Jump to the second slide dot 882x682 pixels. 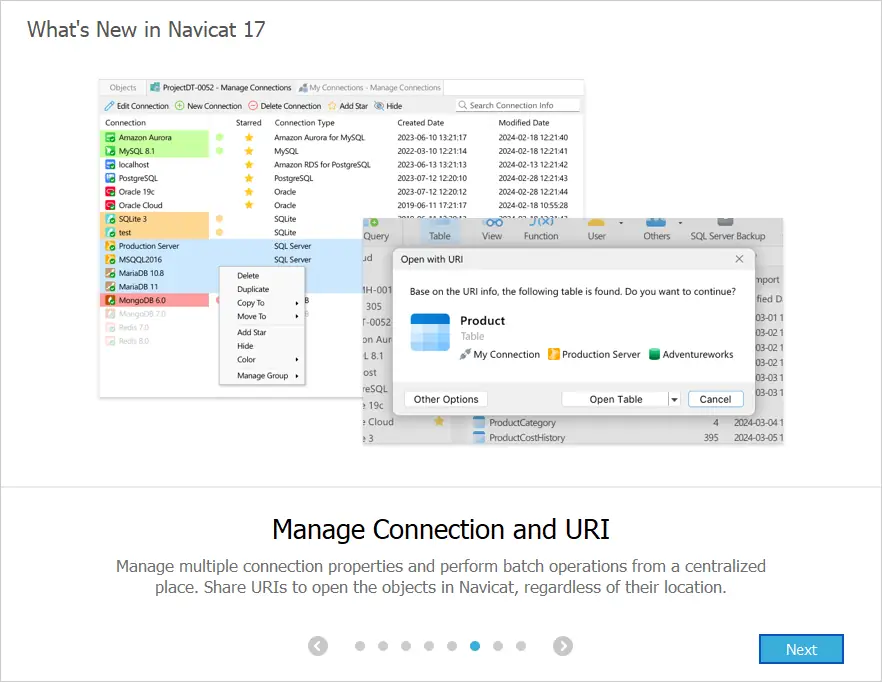[383, 646]
